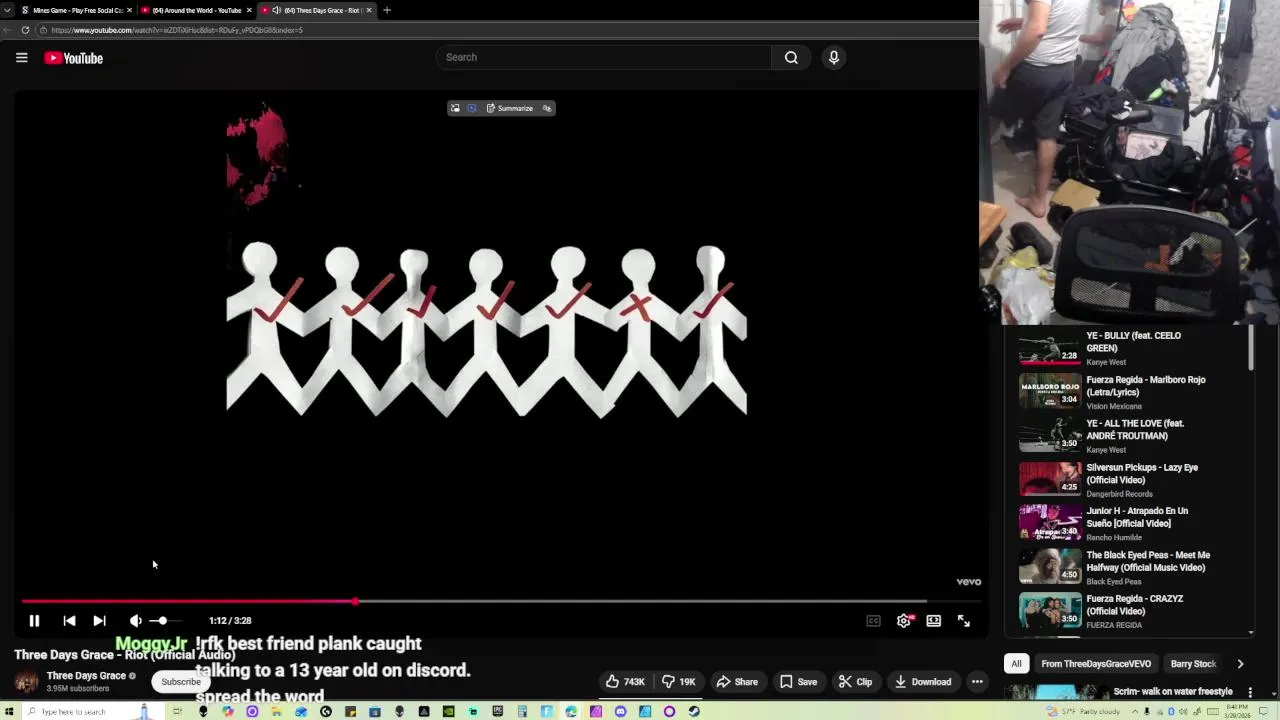The height and width of the screenshot is (720, 1280).
Task: Open a new browser tab
Action: pos(387,10)
